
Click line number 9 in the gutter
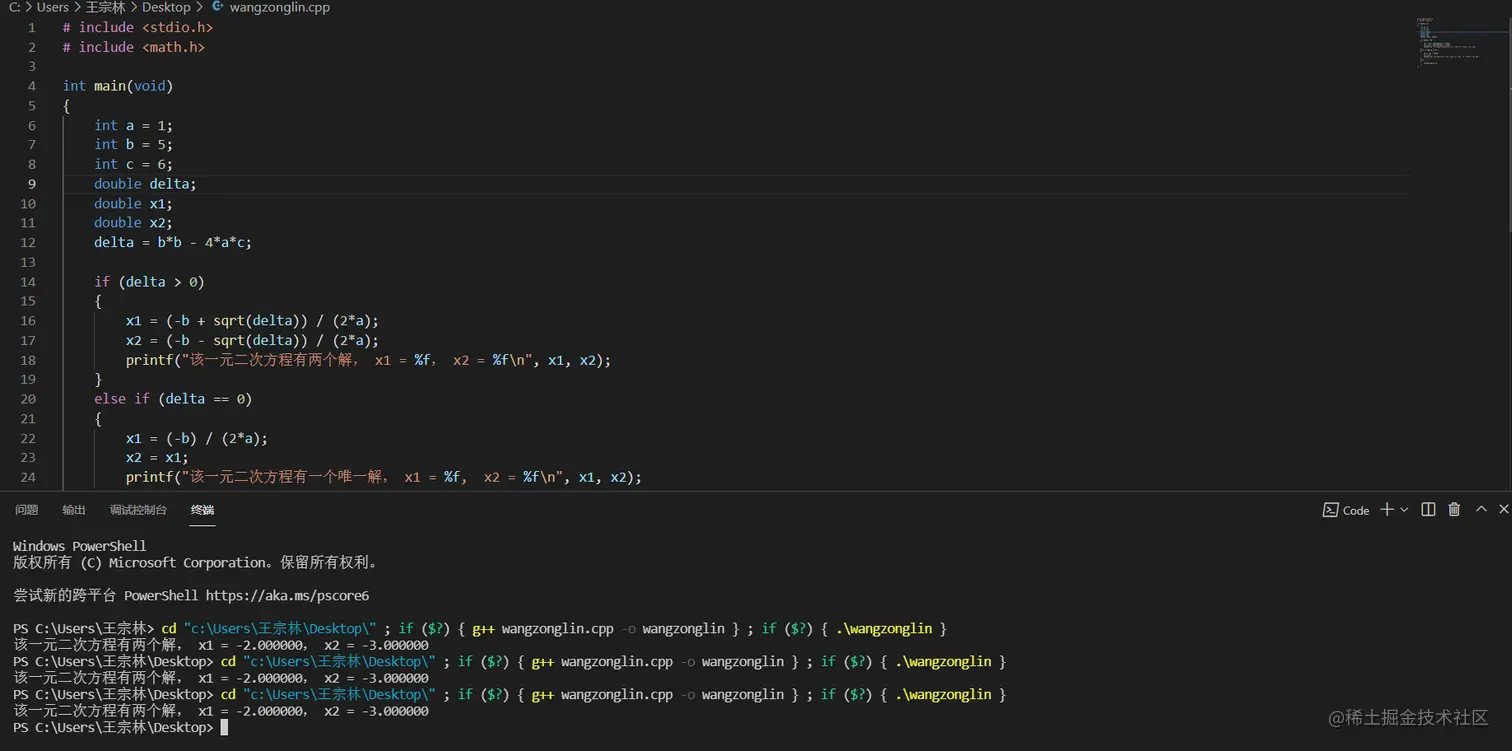coord(31,184)
